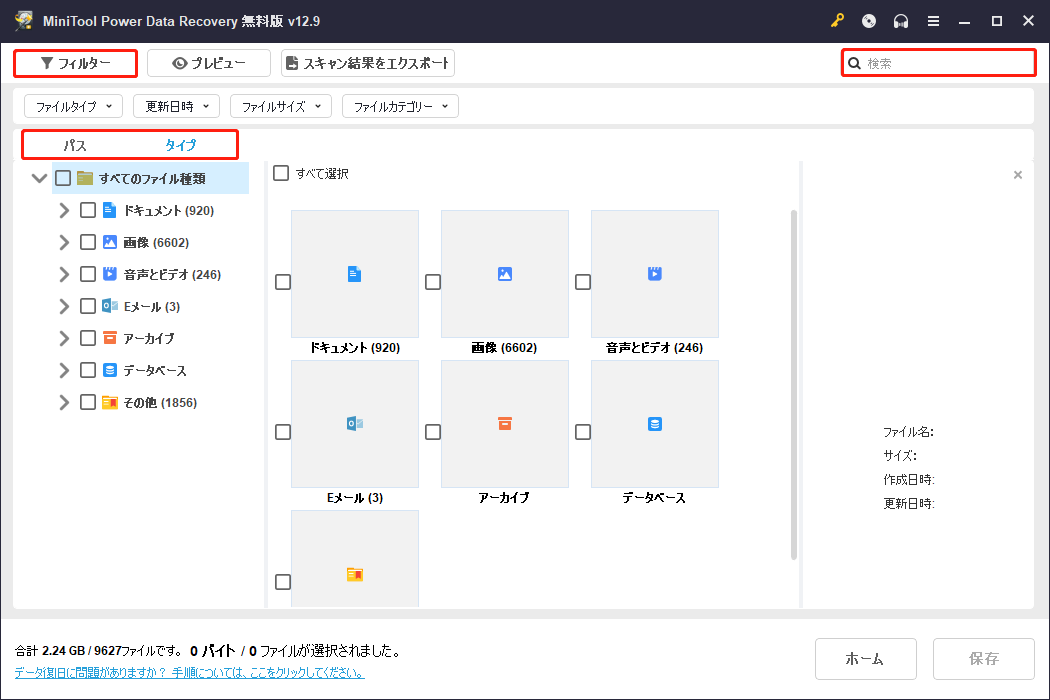Image resolution: width=1050 pixels, height=700 pixels.
Task: Expand the データベース node
Action: point(64,370)
